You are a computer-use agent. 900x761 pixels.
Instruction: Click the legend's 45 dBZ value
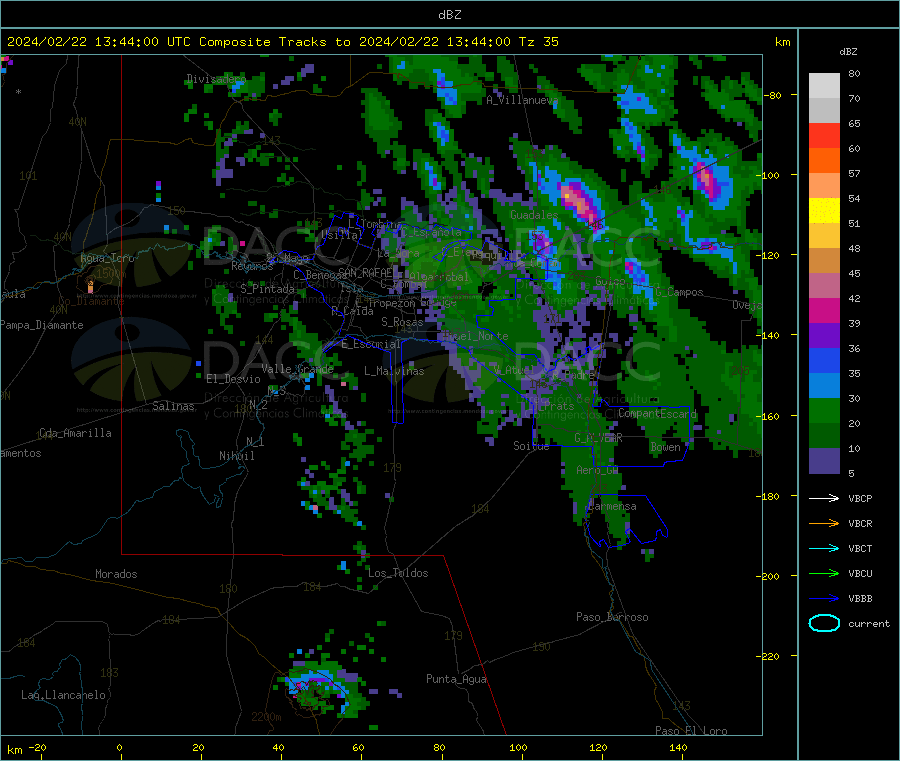click(854, 274)
